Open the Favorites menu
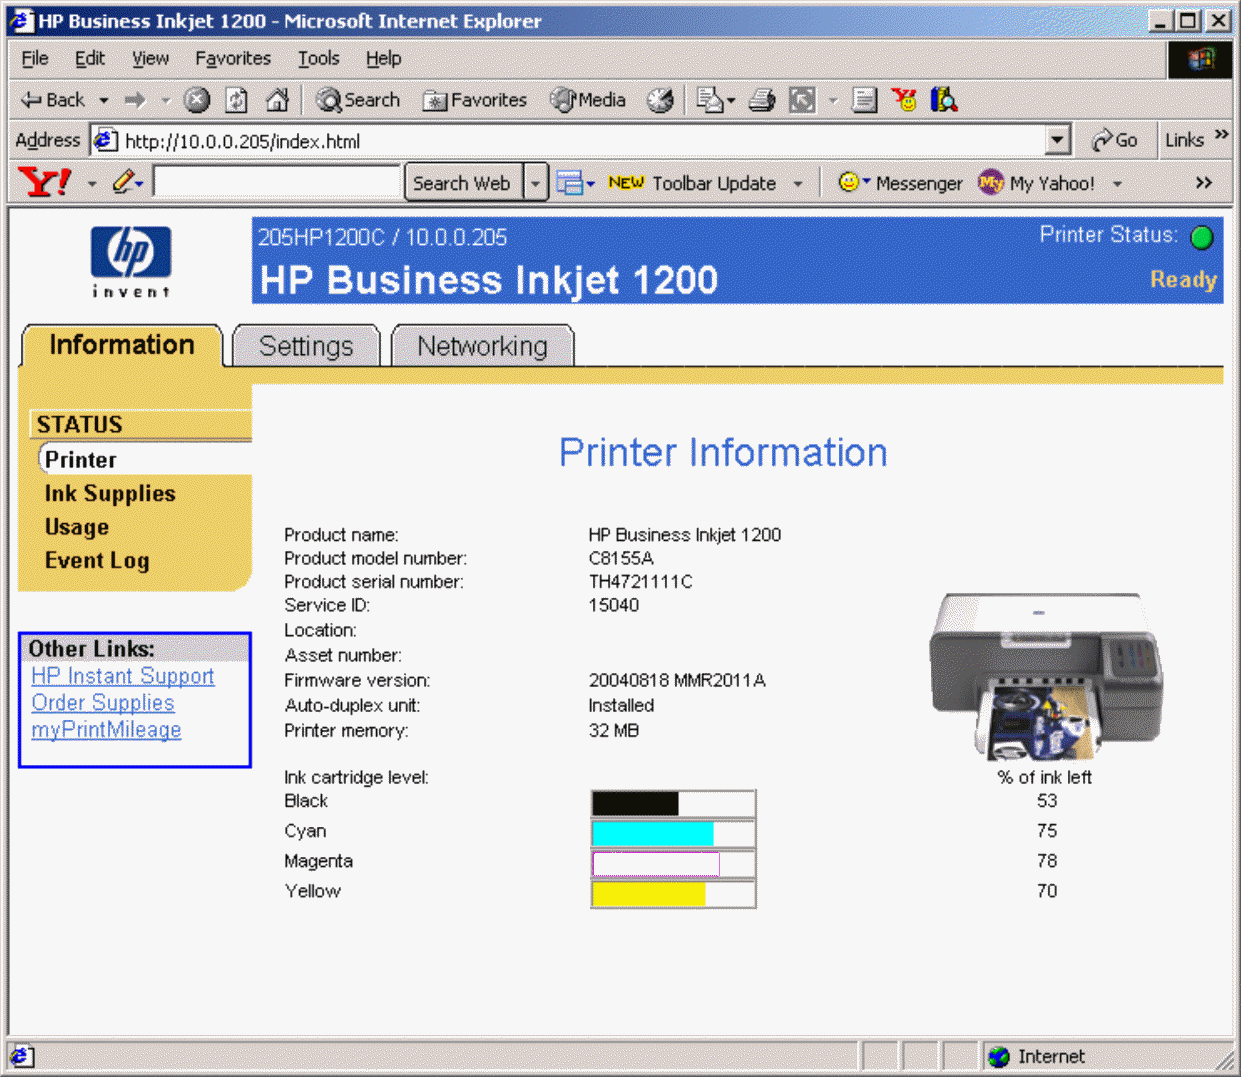This screenshot has width=1241, height=1077. point(233,58)
